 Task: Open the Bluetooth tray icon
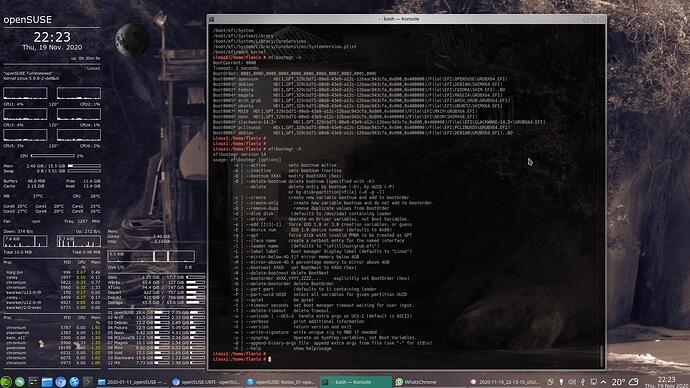tap(583, 382)
